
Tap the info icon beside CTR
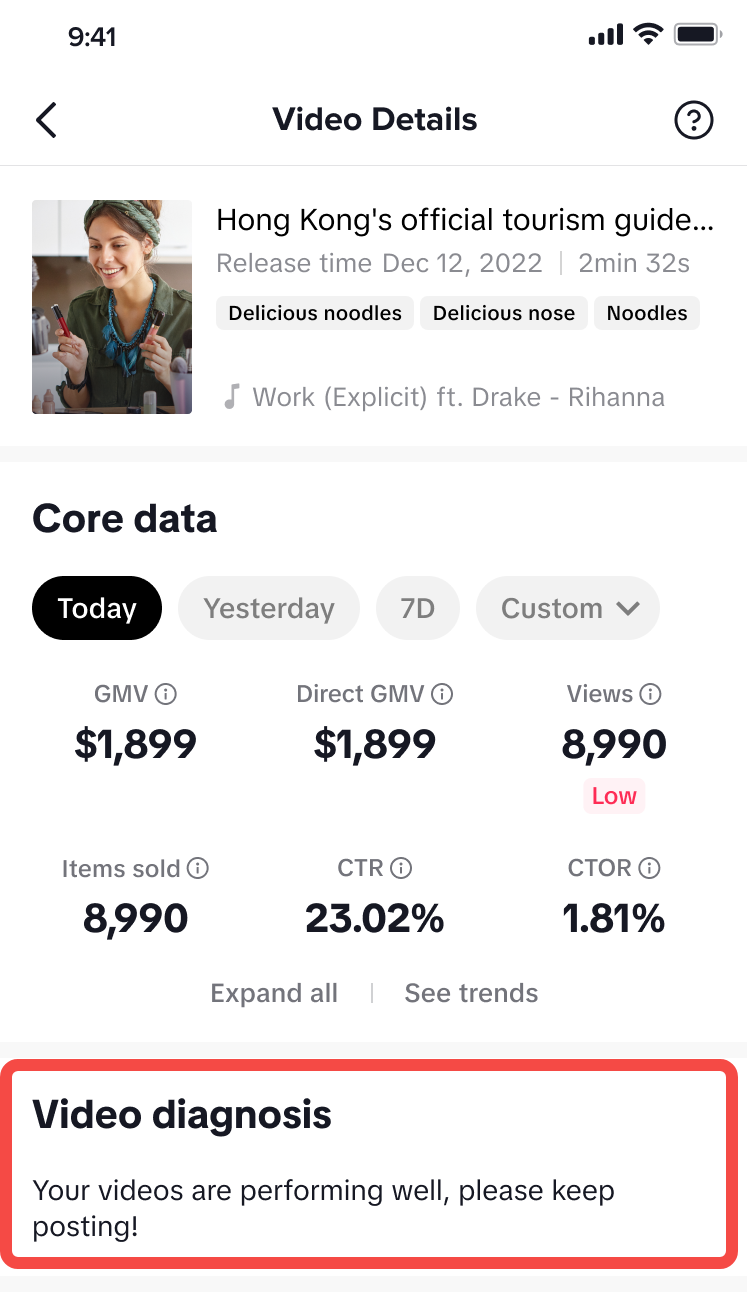coord(401,869)
